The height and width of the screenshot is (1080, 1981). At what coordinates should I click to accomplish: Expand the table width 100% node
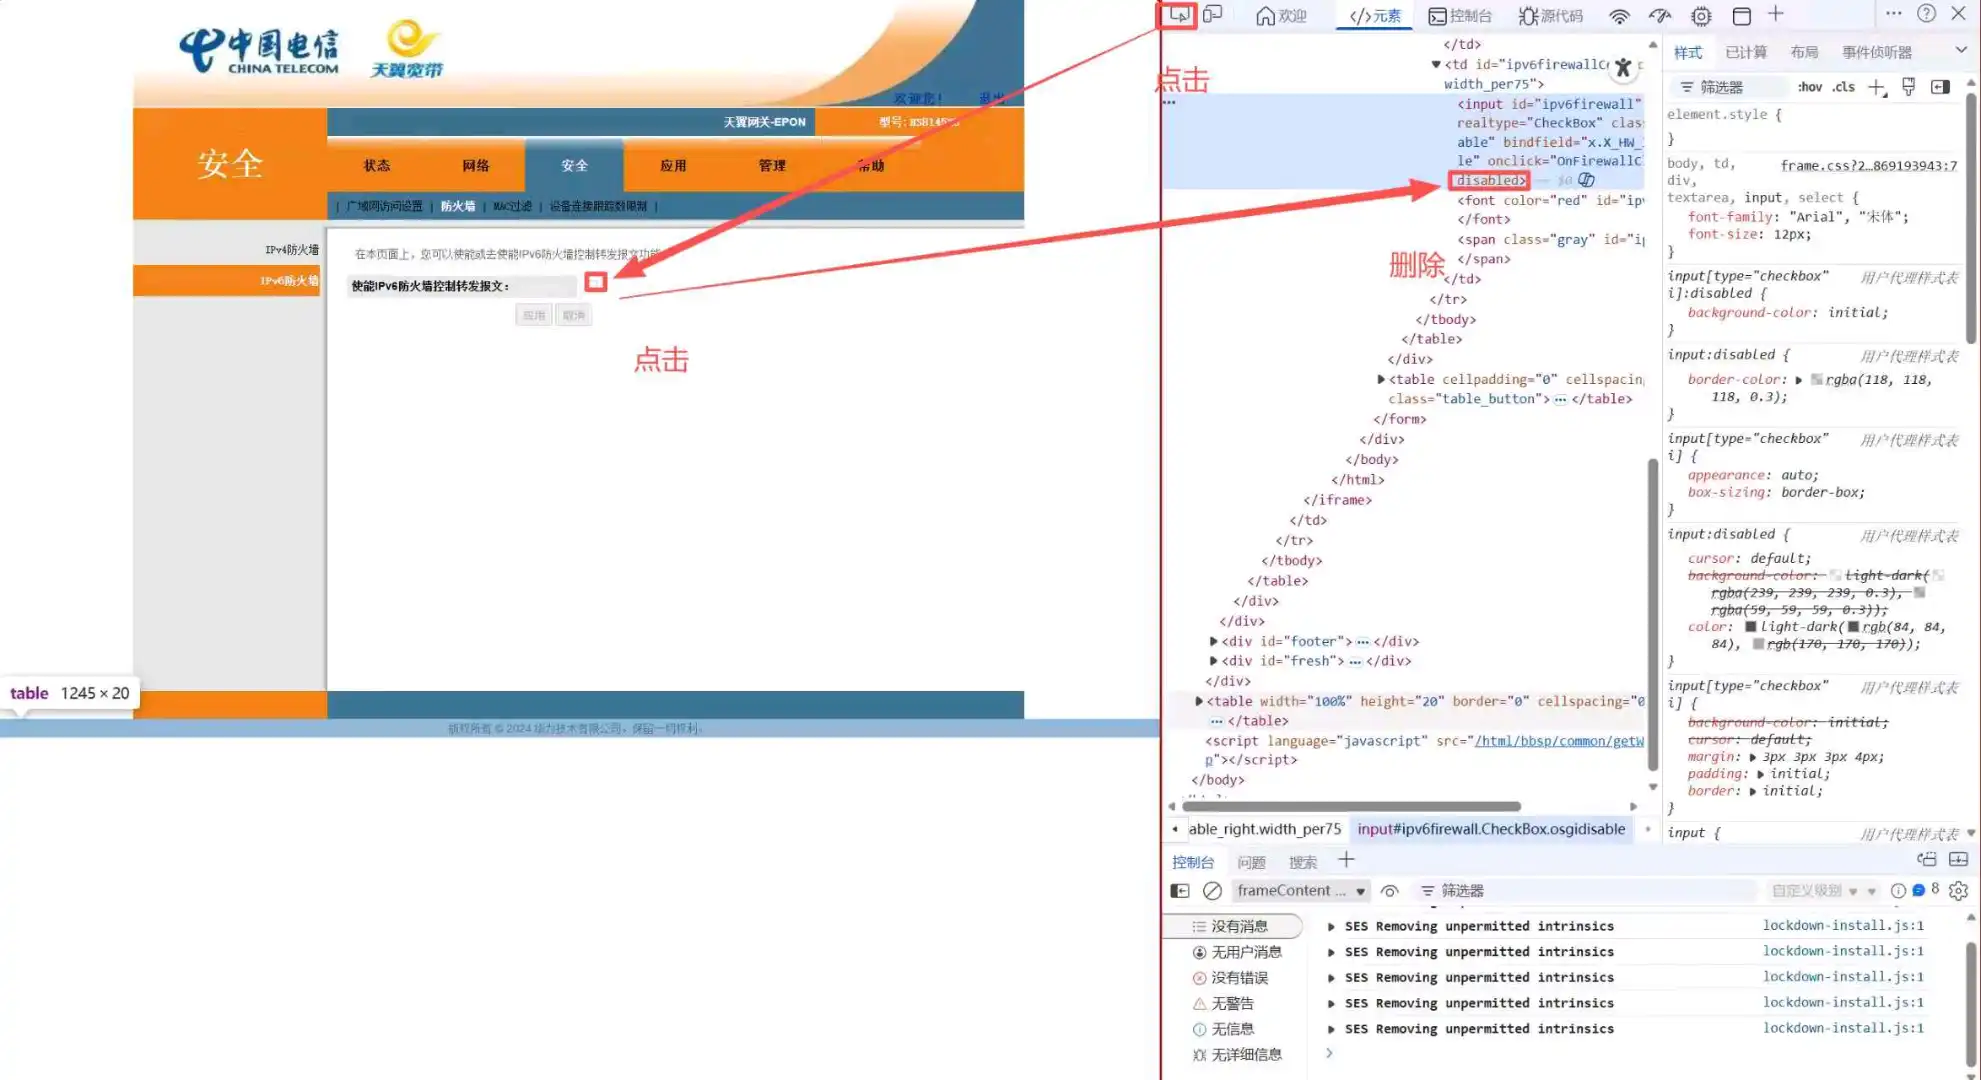tap(1199, 702)
